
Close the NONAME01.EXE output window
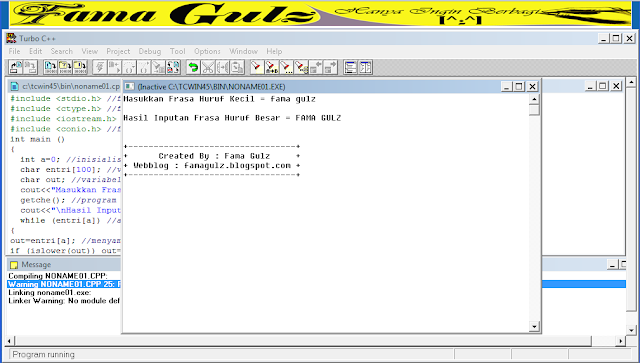(532, 86)
